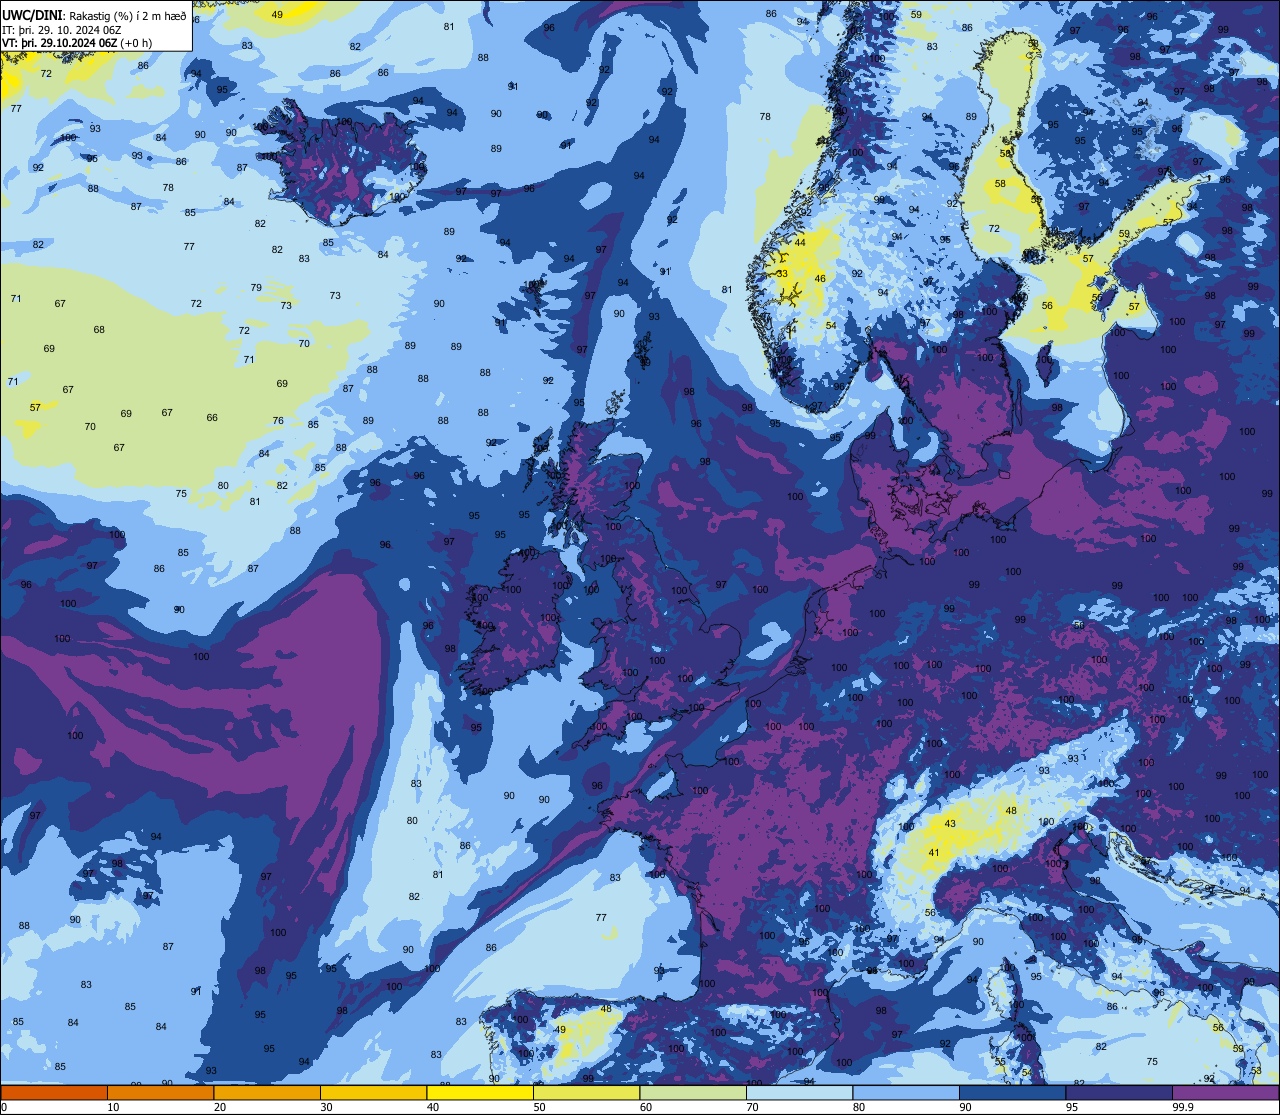
Task: Click the humidity value 79 south of Iceland
Action: click(x=256, y=288)
